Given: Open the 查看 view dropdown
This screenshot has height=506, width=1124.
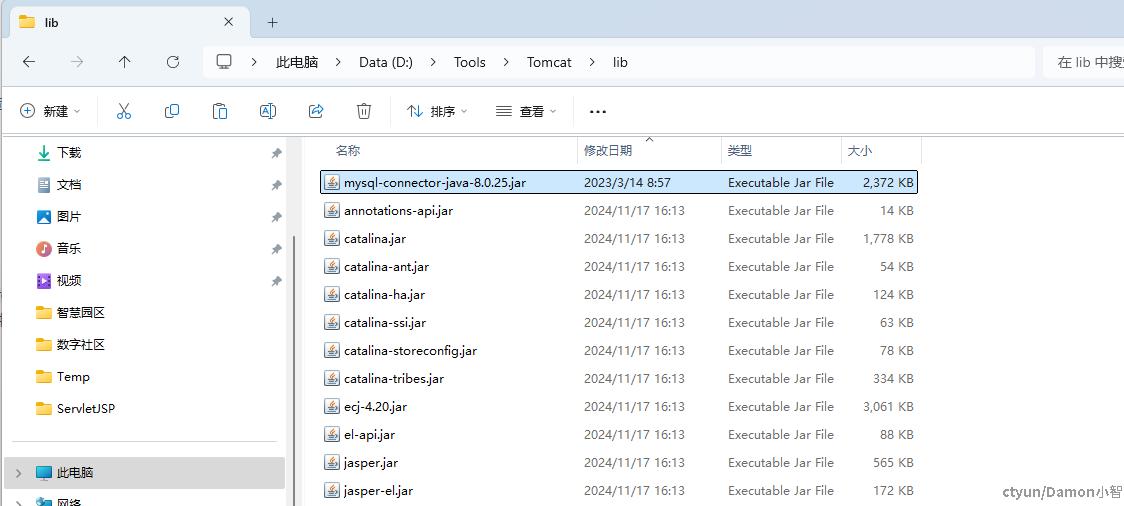Looking at the screenshot, I should click(526, 111).
